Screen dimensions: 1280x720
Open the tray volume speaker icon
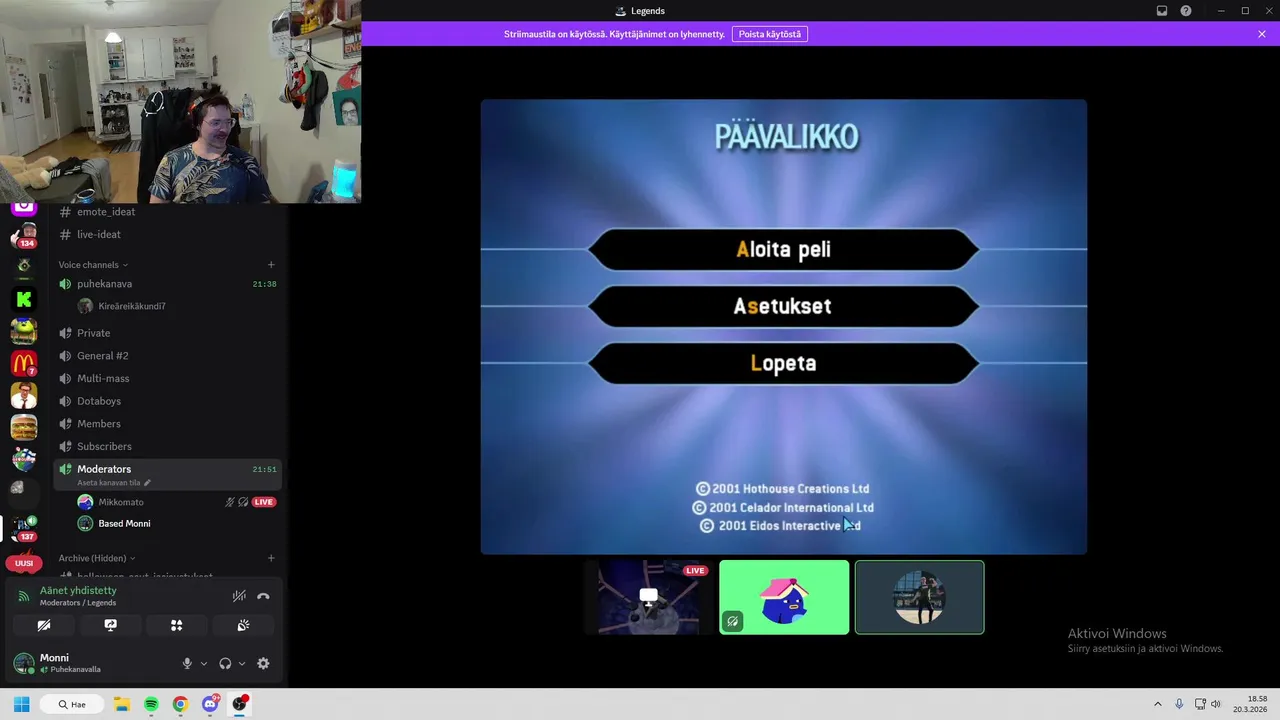(1216, 704)
